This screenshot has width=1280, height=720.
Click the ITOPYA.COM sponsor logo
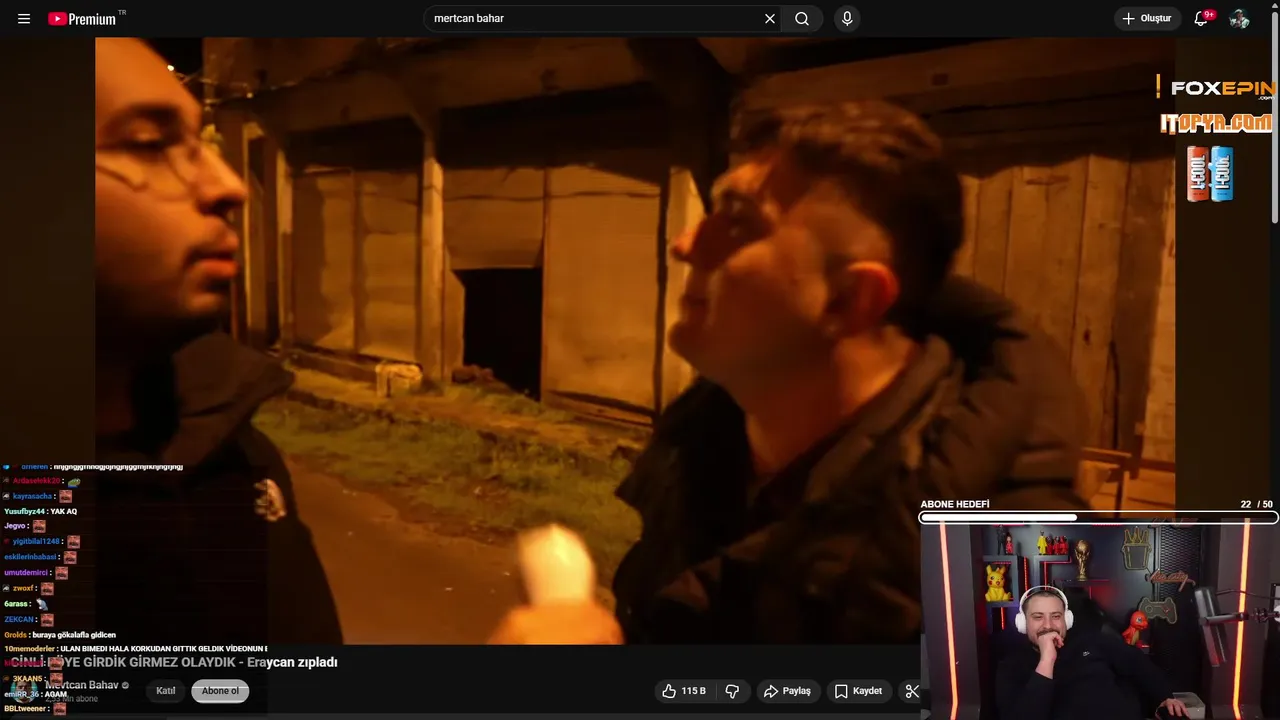coord(1216,124)
